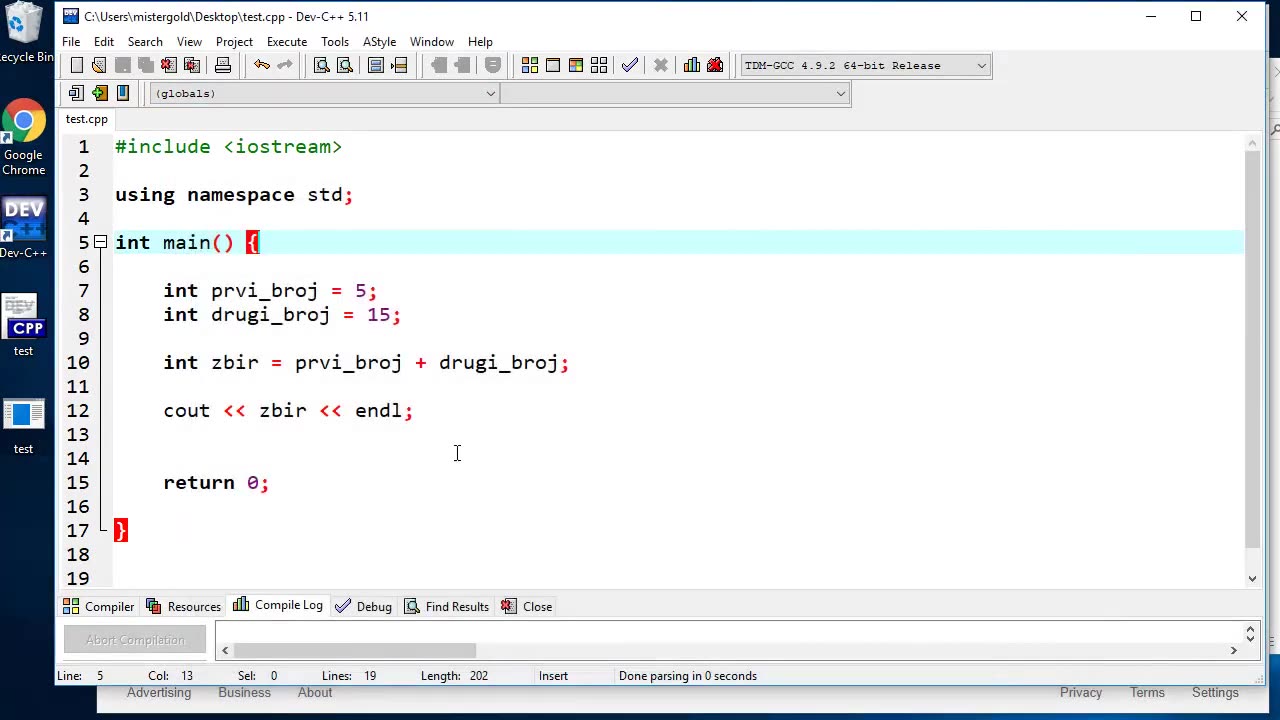Viewport: 1280px width, 720px height.
Task: Open the Window menu
Action: coord(432,42)
